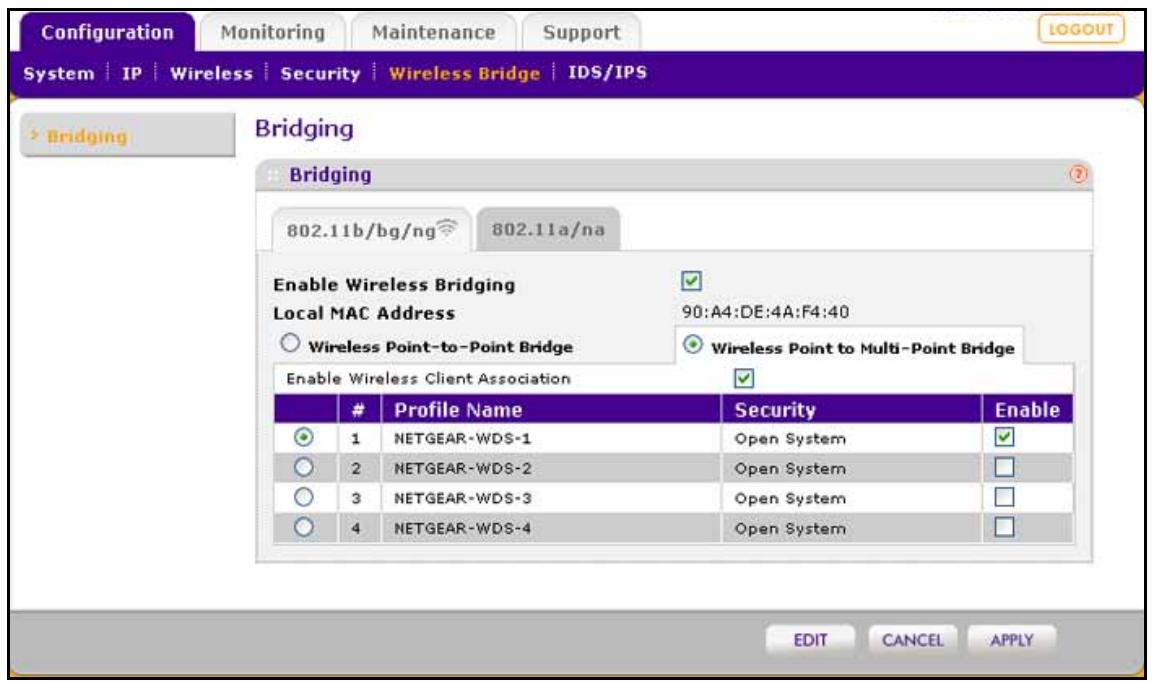
Task: Click the NETGEAR-WDS-4 profile name
Action: point(462,528)
